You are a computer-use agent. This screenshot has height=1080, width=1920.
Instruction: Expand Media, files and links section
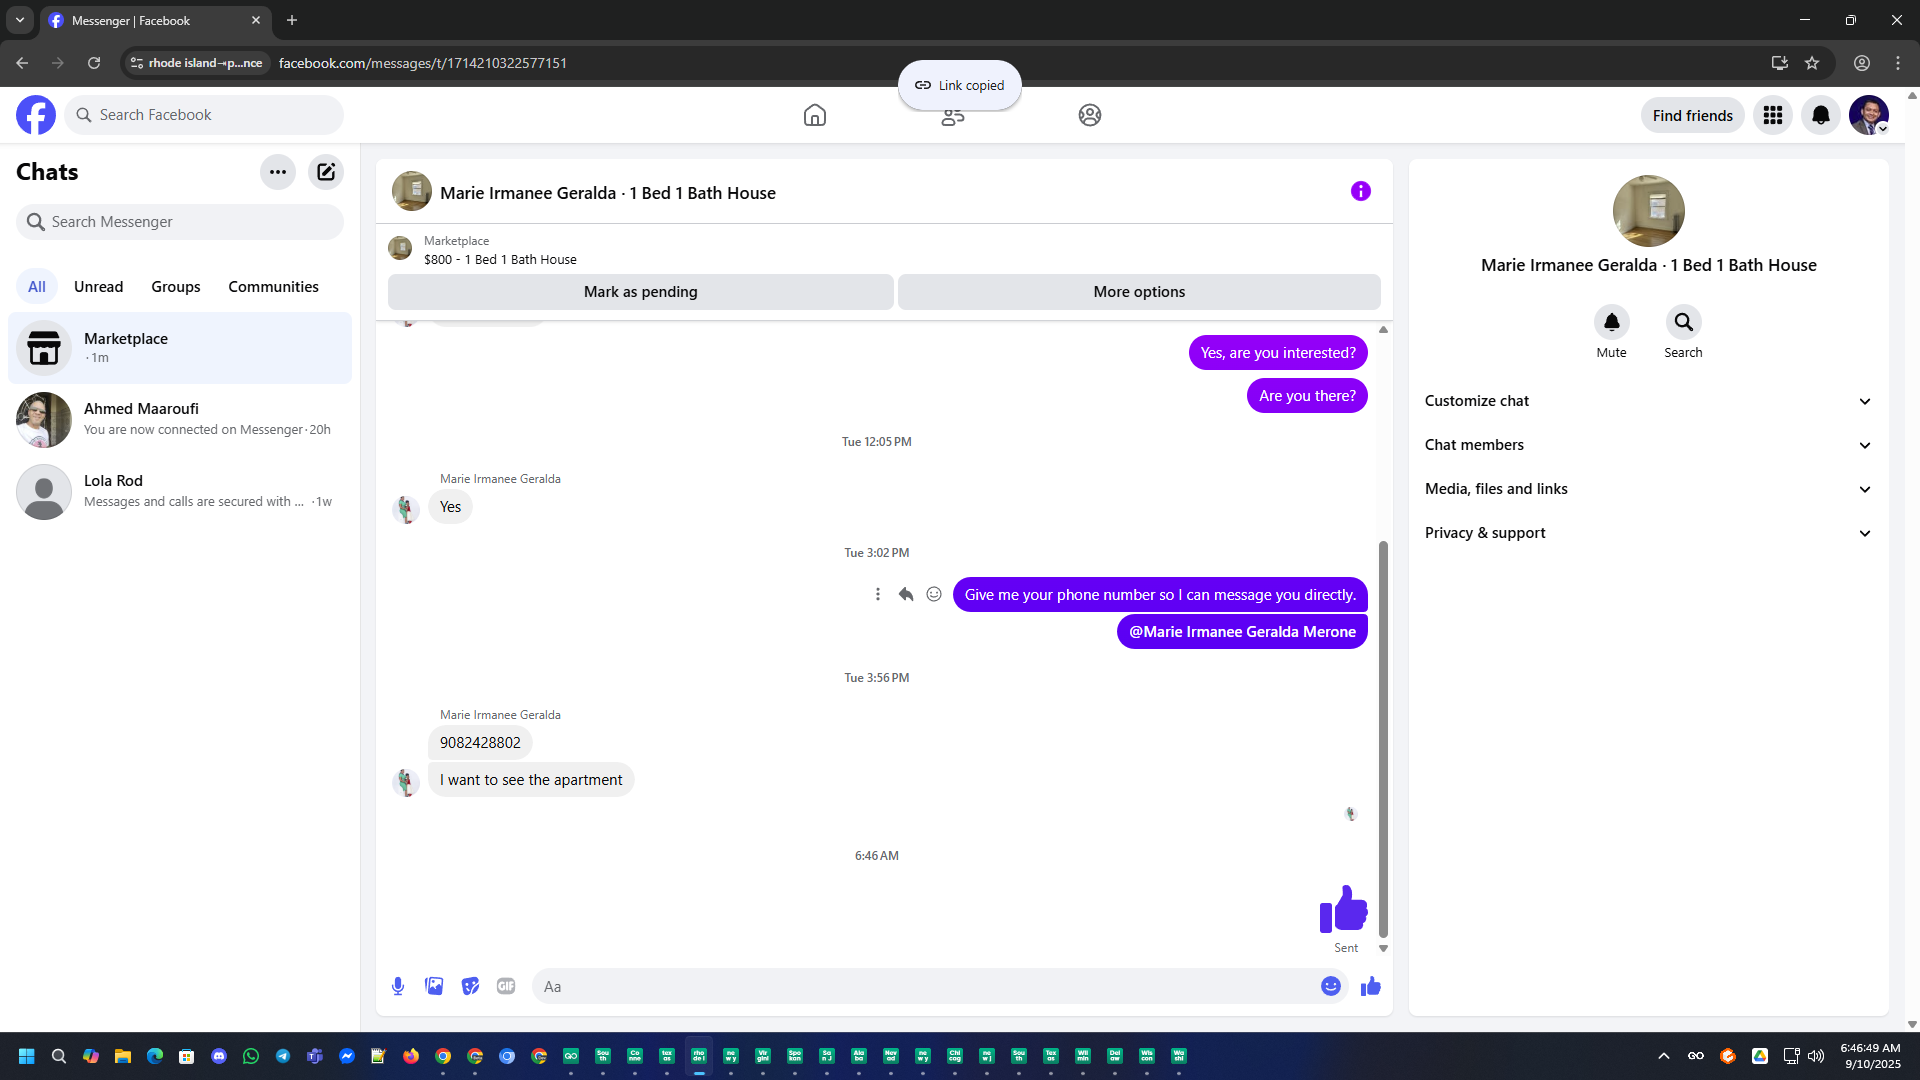pyautogui.click(x=1648, y=489)
